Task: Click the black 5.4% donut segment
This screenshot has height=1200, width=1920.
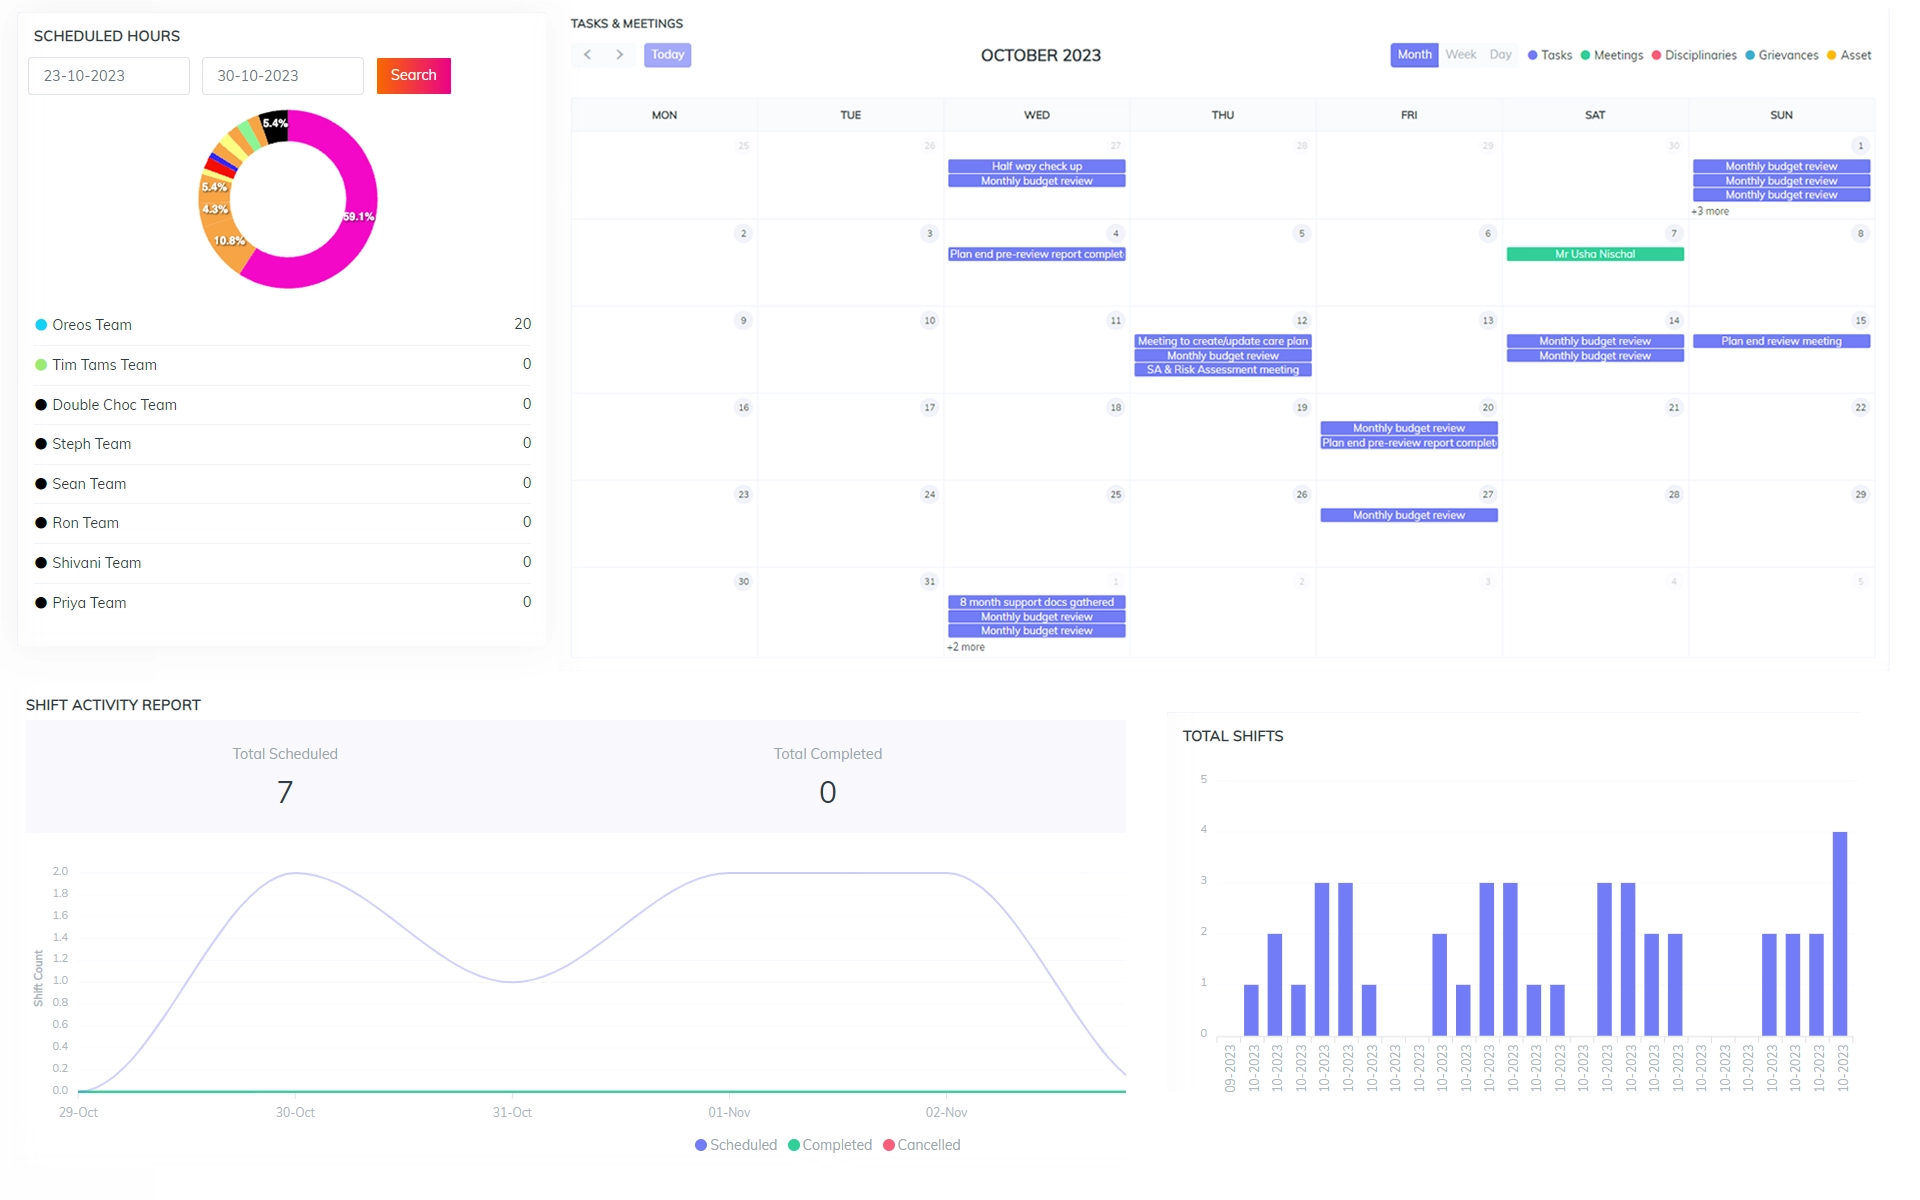Action: coord(274,125)
